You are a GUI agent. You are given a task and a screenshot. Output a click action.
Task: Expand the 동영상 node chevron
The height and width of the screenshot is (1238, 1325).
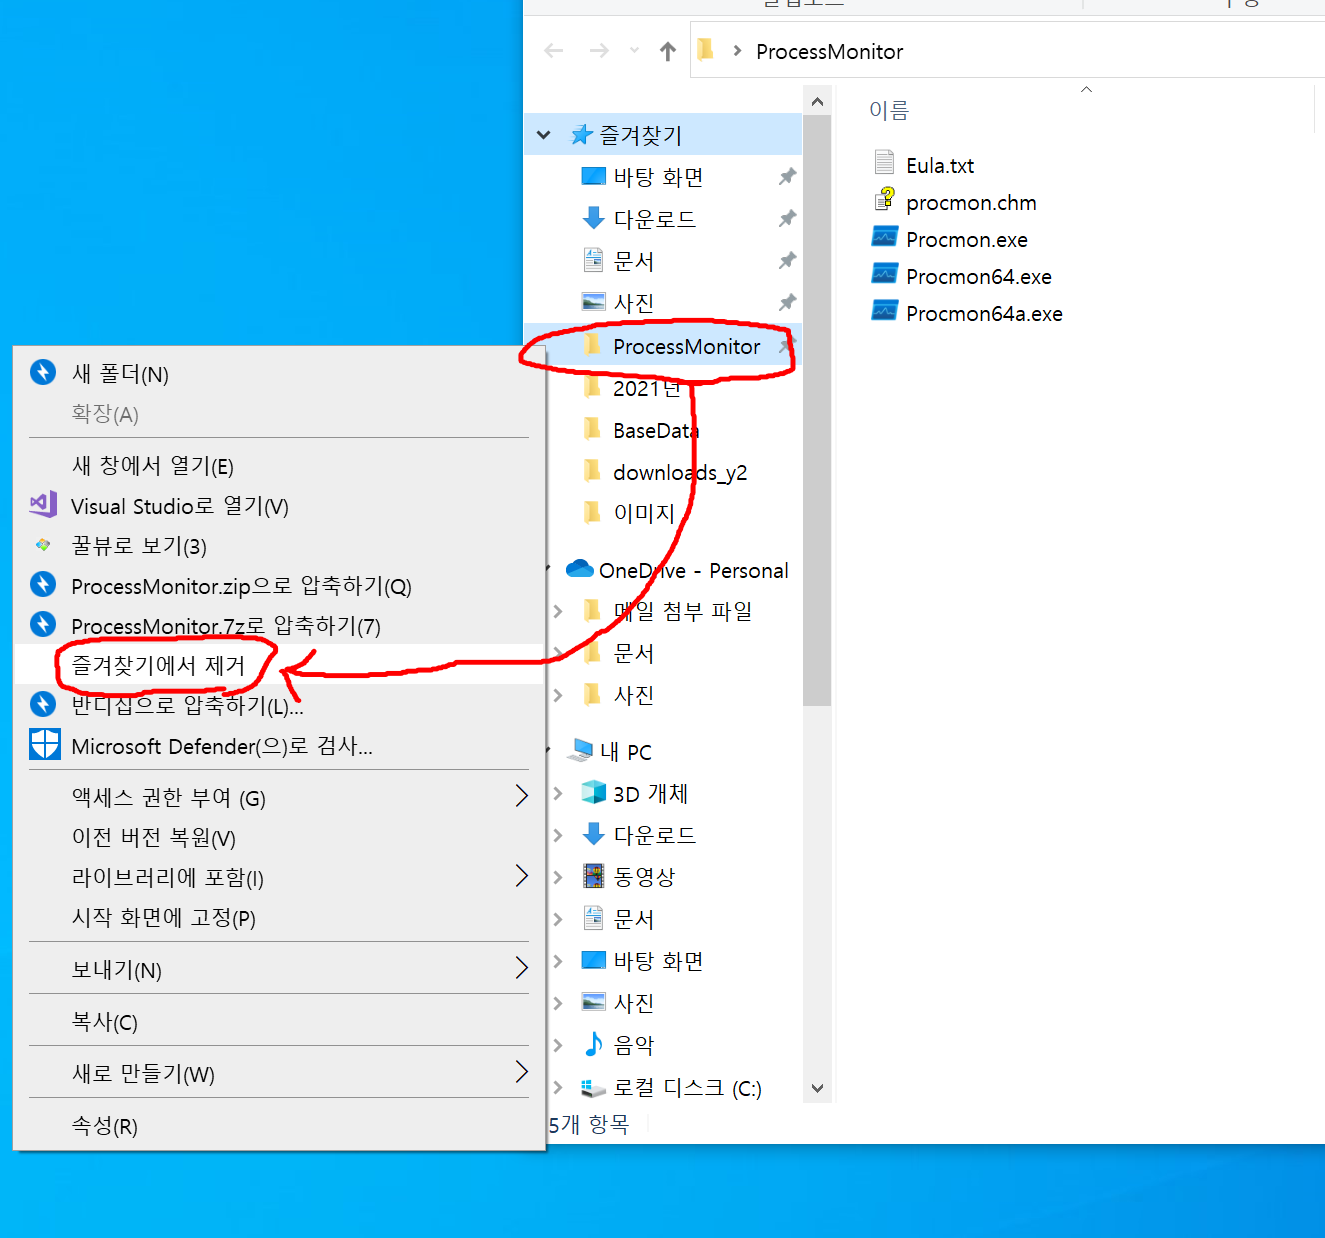pos(558,877)
